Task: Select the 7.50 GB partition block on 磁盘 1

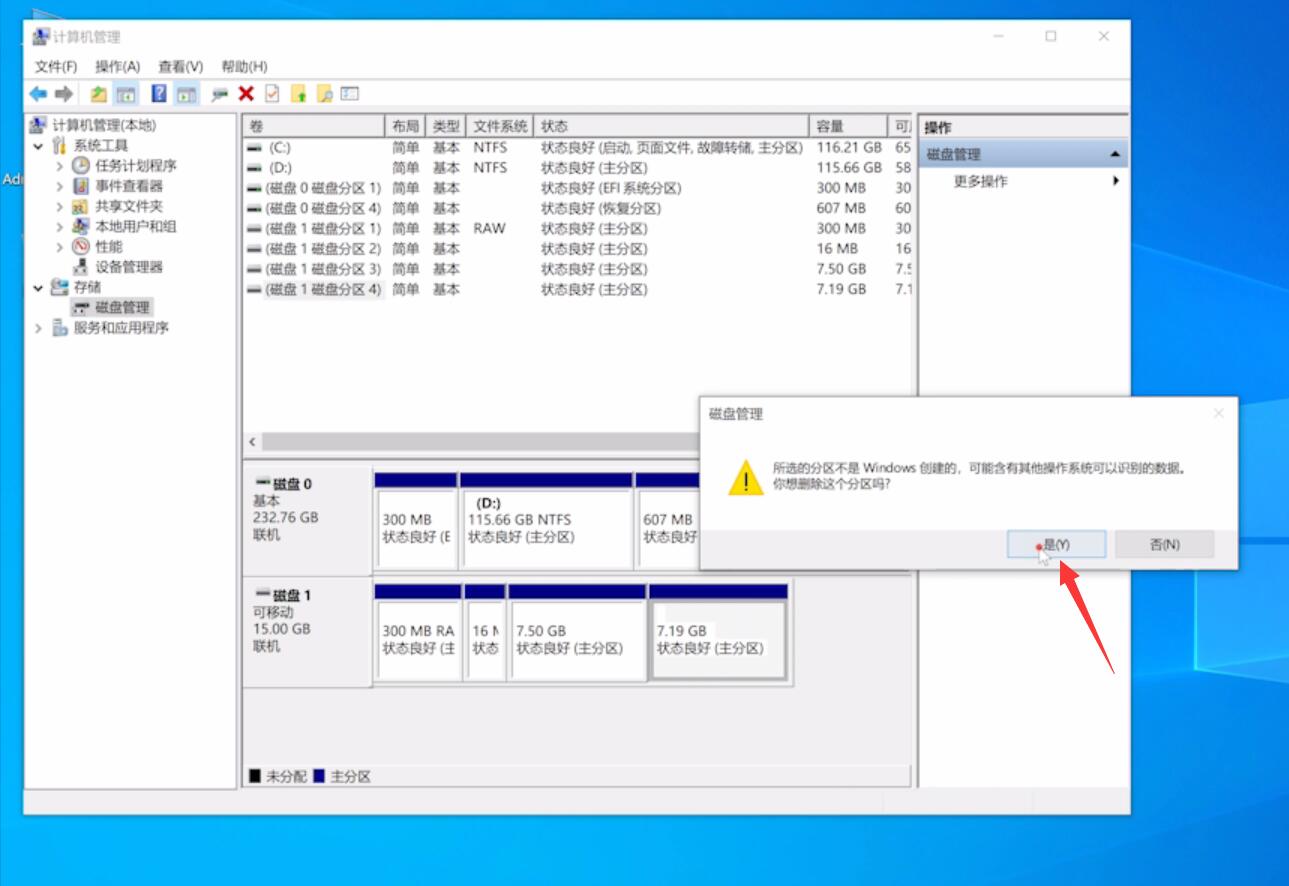Action: pyautogui.click(x=577, y=632)
